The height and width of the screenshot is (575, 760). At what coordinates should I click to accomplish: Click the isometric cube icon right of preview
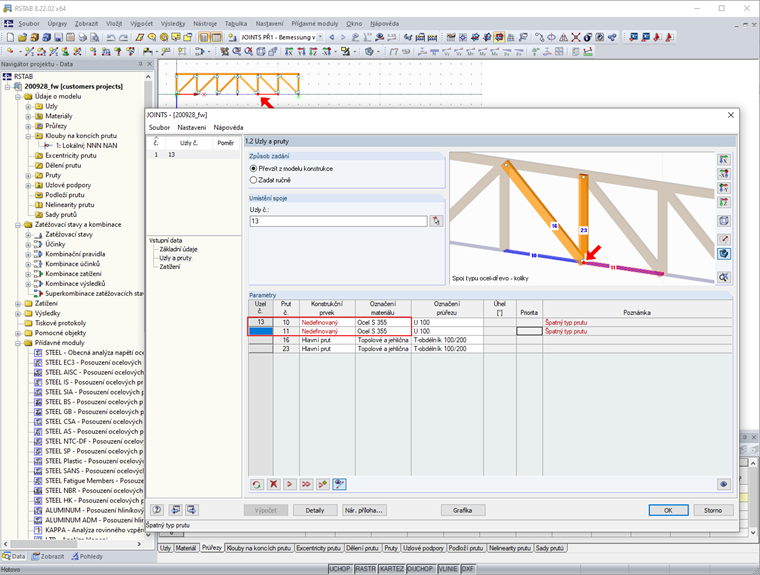point(724,221)
